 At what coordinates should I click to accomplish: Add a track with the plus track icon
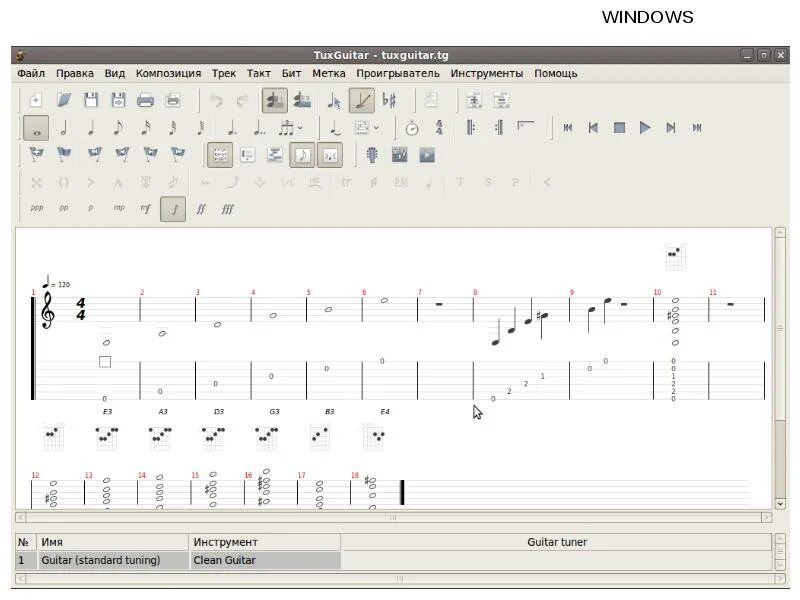pos(473,100)
